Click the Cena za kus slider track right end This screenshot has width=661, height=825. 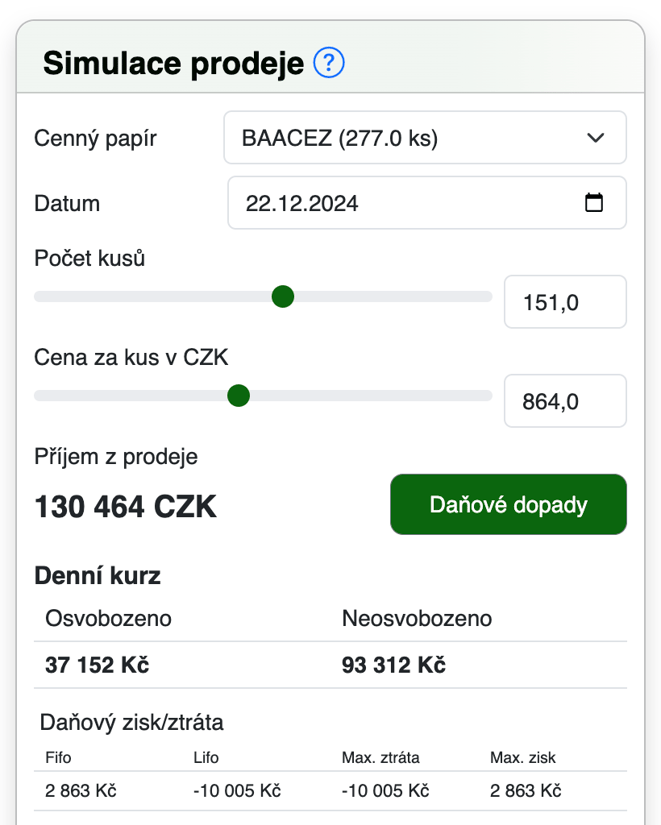pos(485,396)
